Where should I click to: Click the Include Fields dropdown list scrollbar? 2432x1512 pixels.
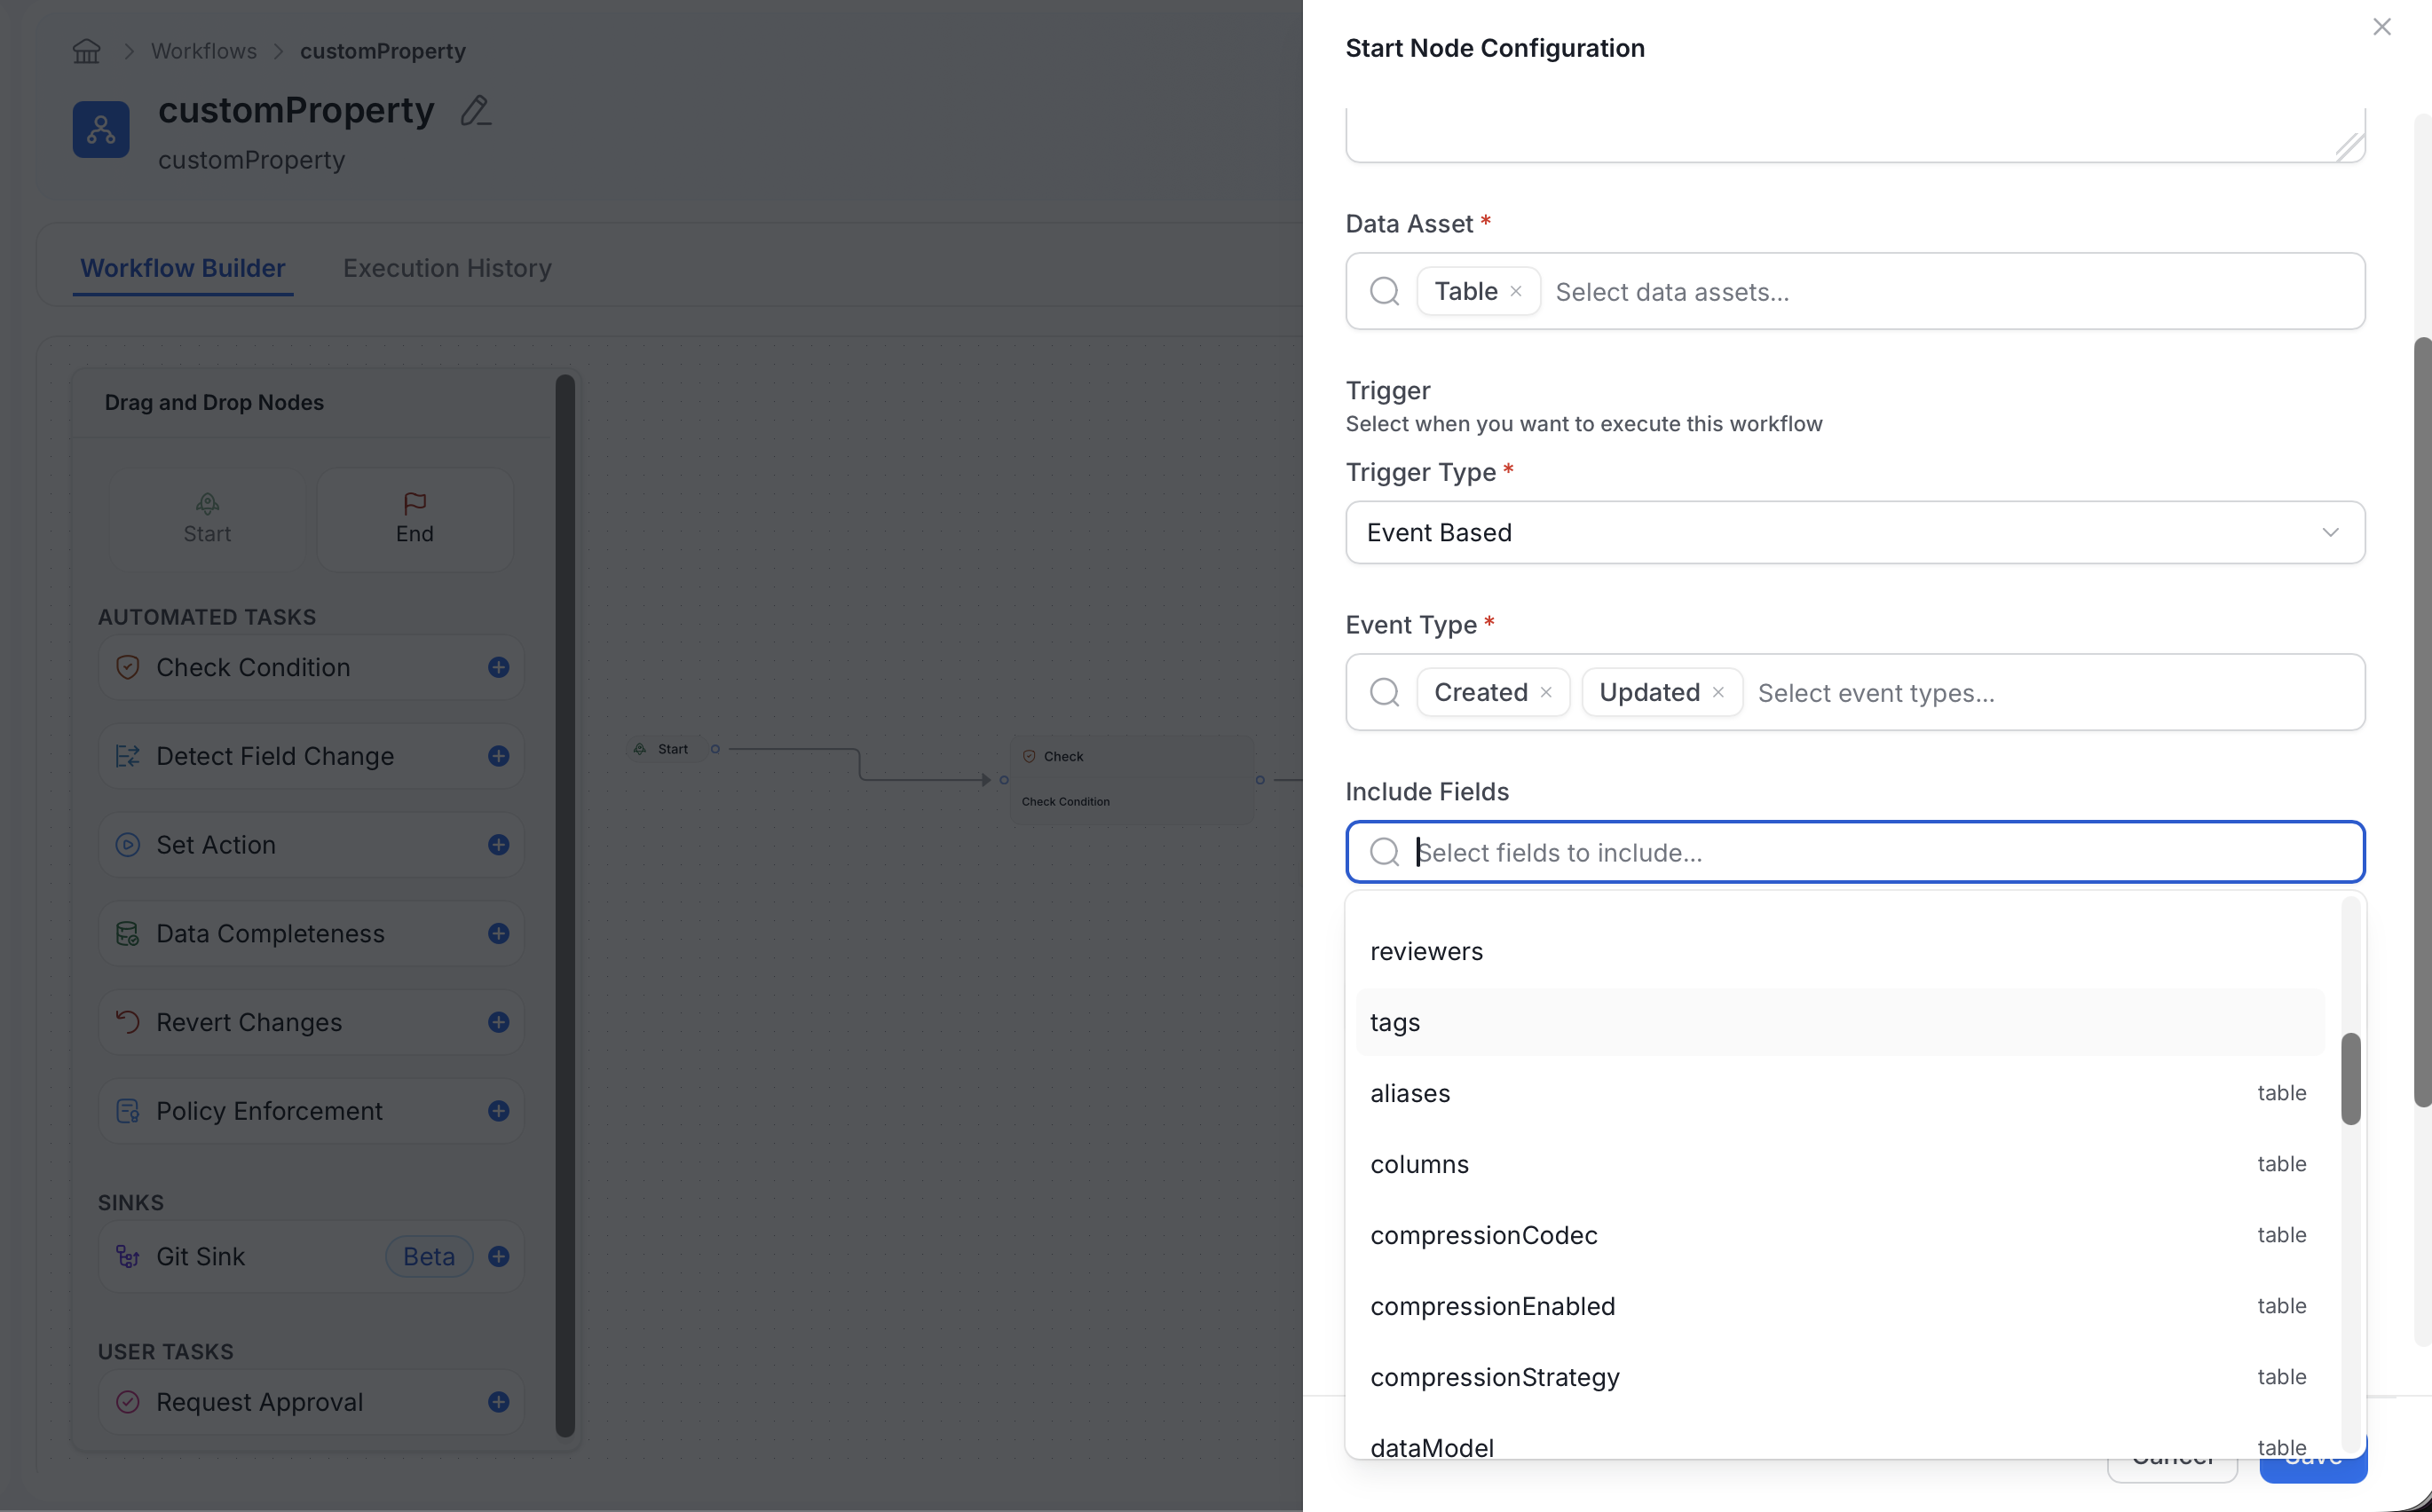[2351, 1079]
